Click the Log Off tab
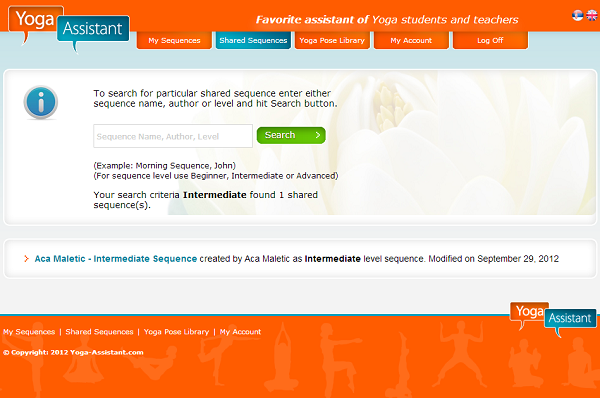 [x=490, y=40]
